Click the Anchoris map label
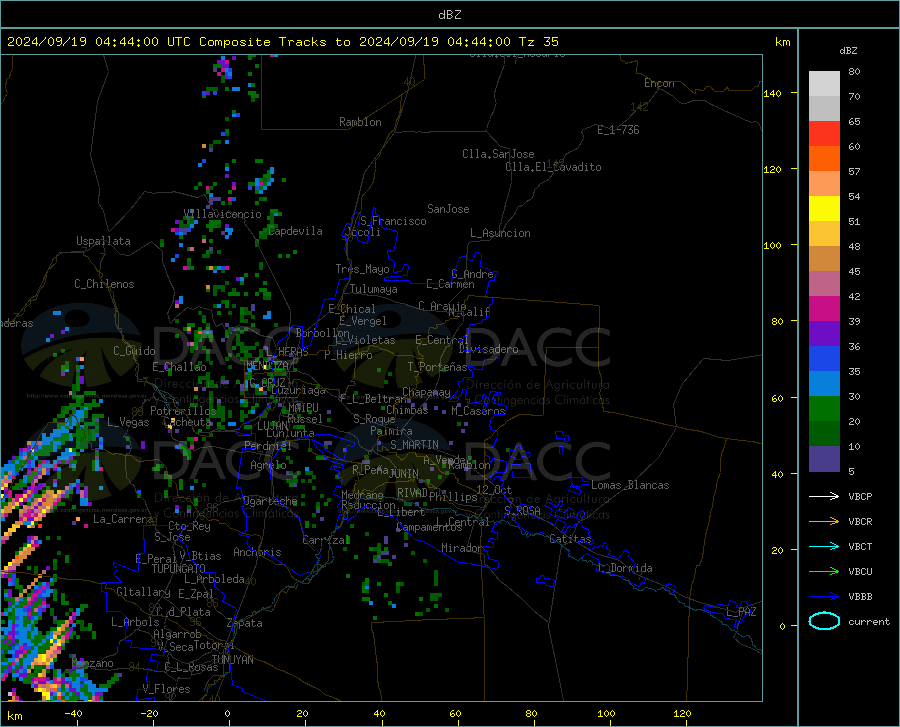Viewport: 900px width, 727px height. click(x=257, y=552)
